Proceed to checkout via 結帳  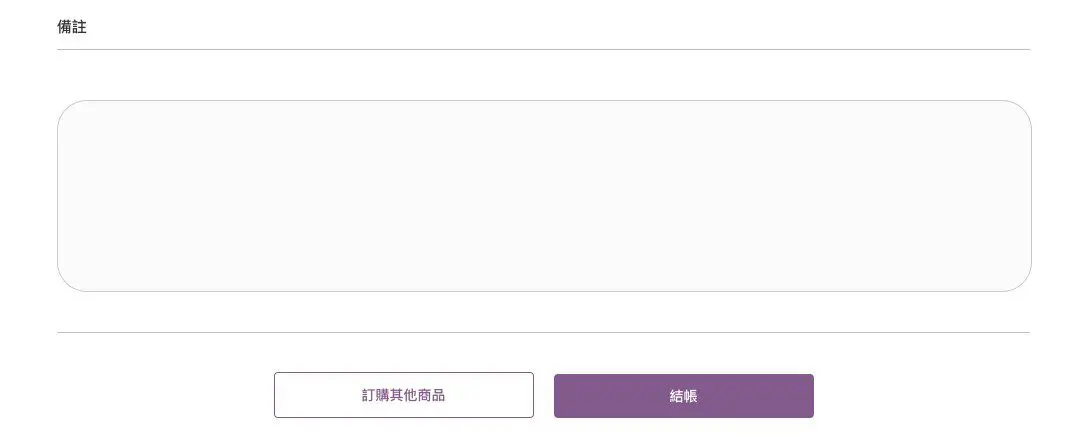coord(683,396)
